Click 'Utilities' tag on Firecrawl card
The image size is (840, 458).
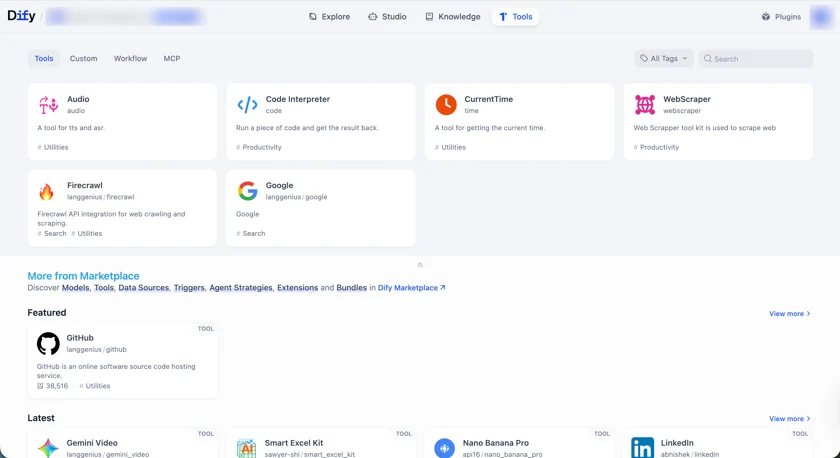[x=86, y=233]
